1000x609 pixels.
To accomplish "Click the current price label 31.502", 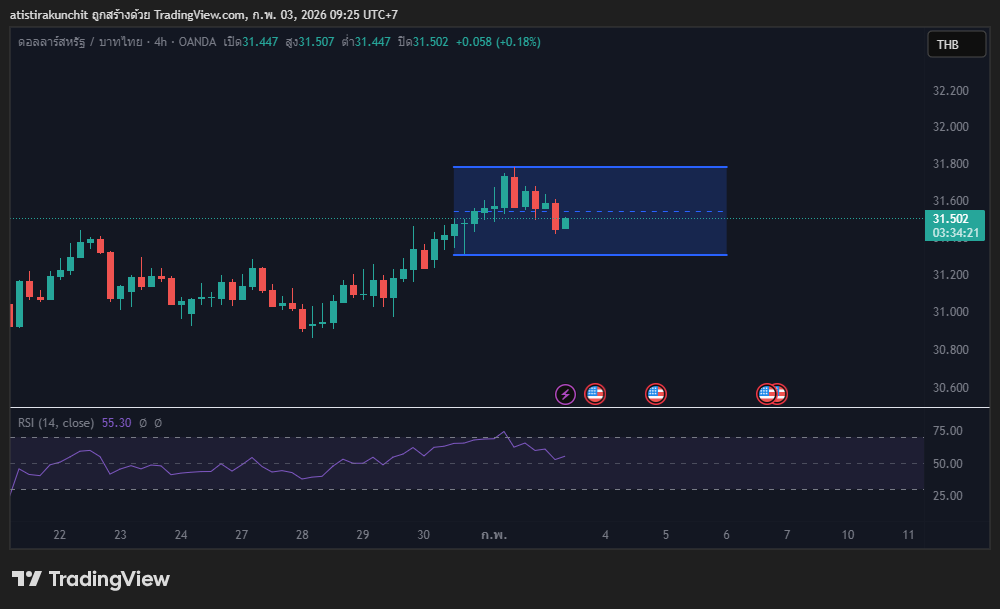I will click(x=950, y=219).
